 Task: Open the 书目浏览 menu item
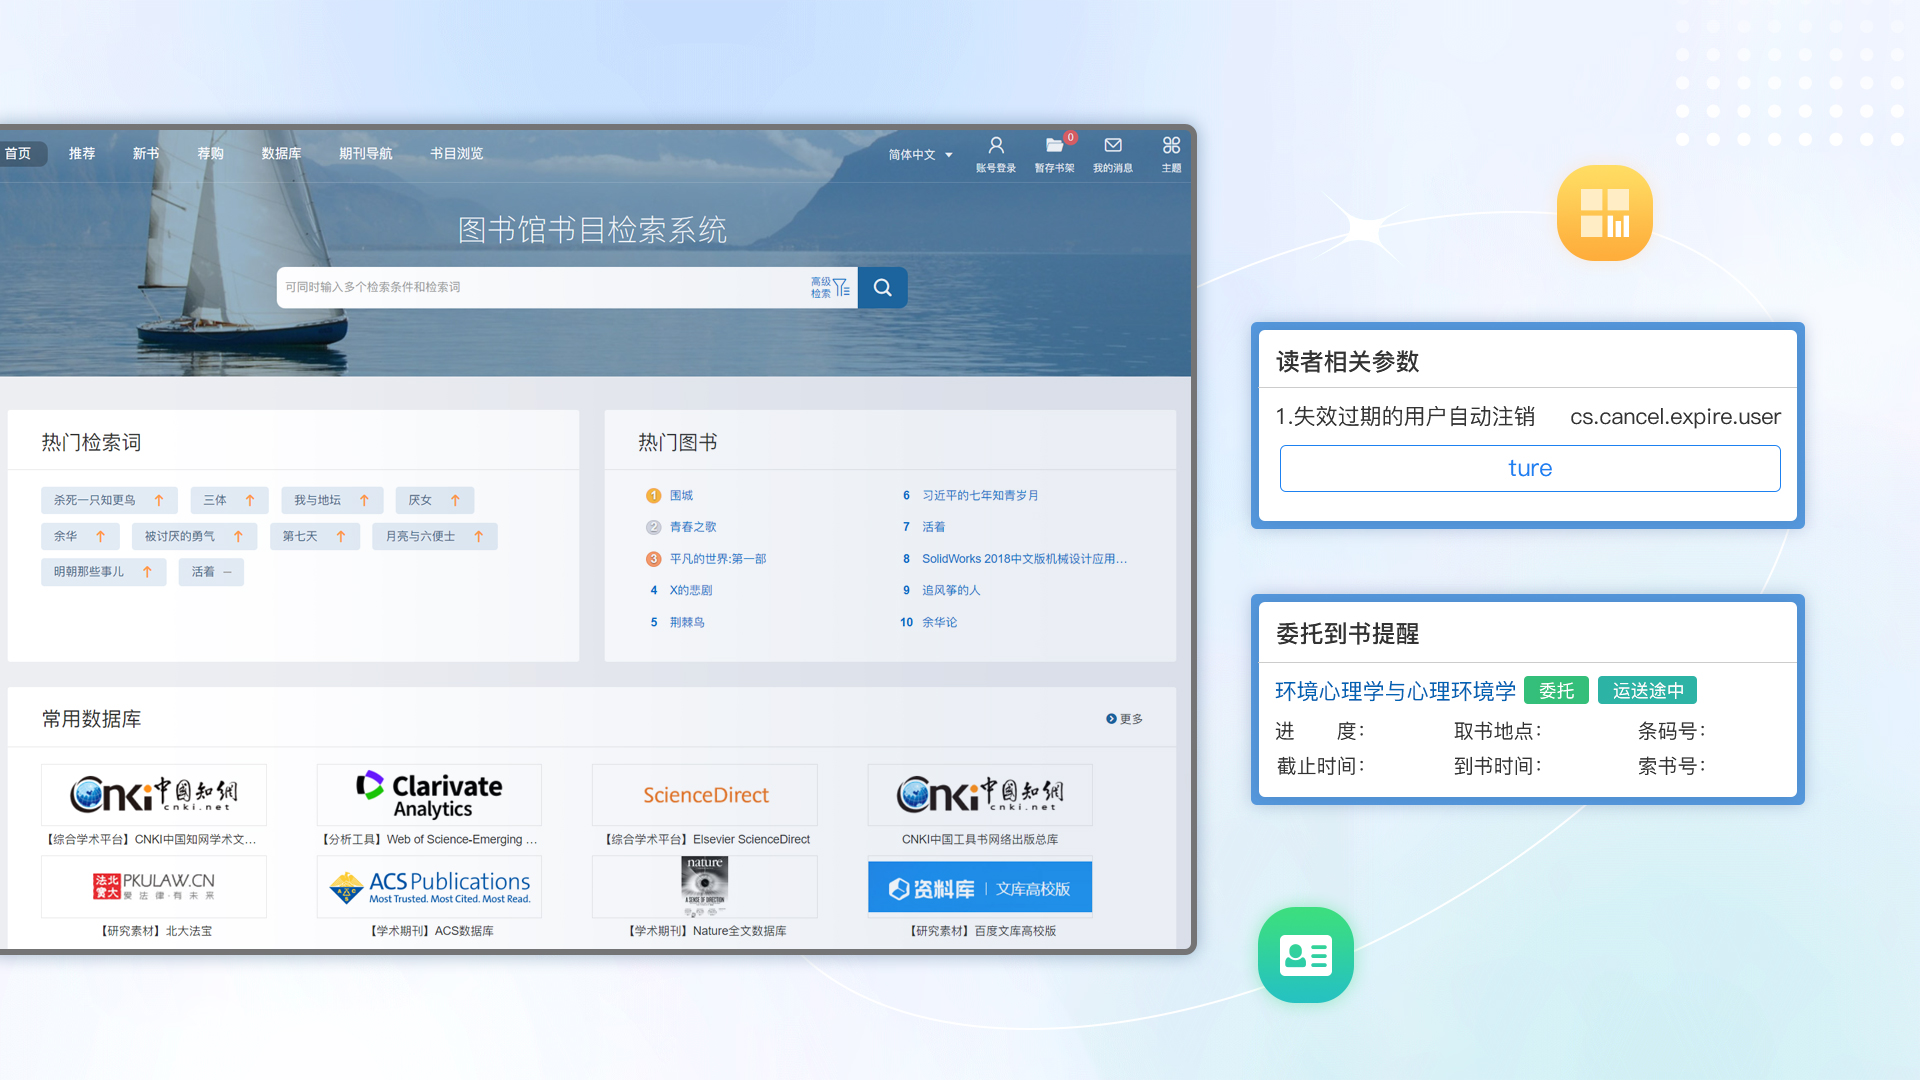(x=456, y=154)
